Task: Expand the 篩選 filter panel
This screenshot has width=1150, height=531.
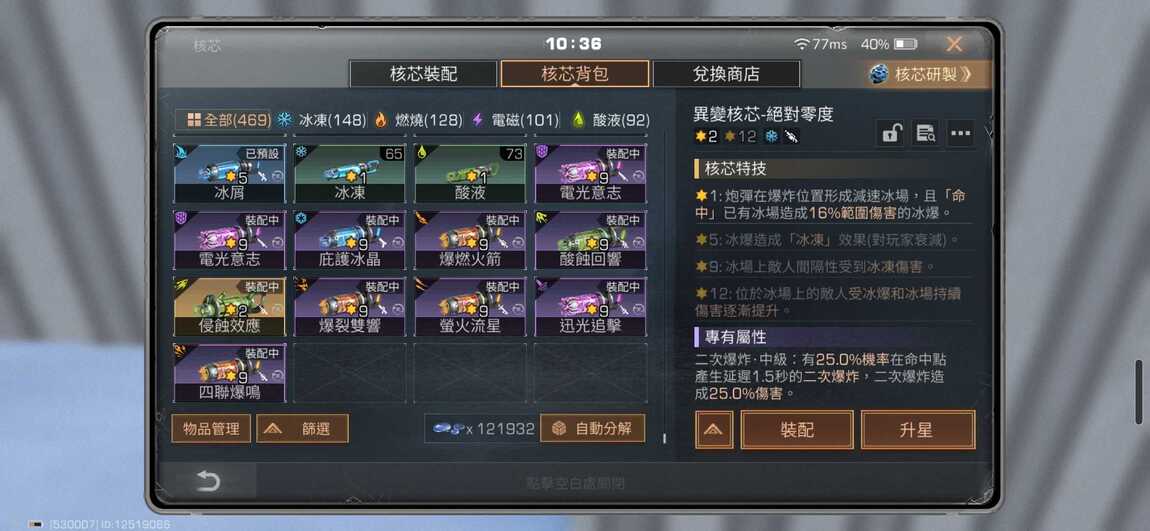Action: point(302,428)
